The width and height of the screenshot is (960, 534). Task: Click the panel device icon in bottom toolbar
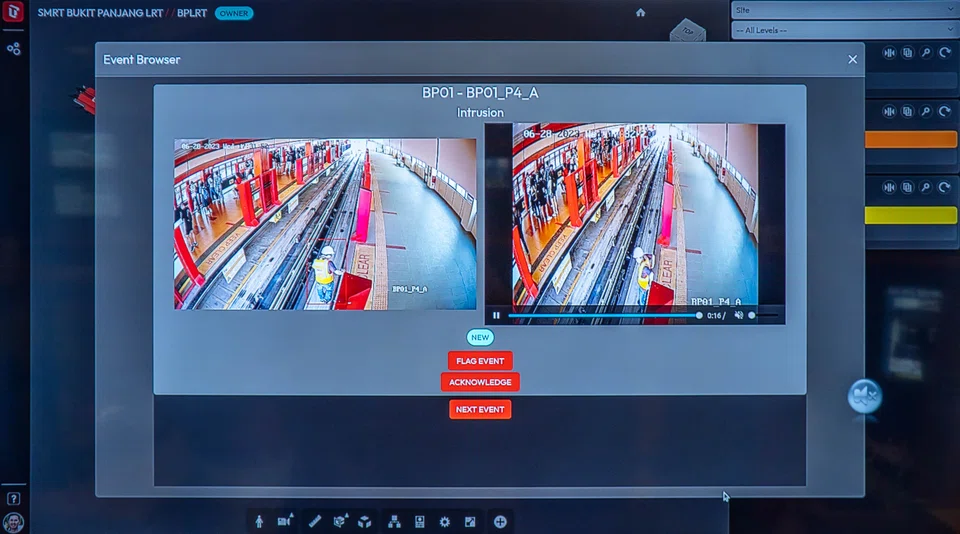(419, 521)
